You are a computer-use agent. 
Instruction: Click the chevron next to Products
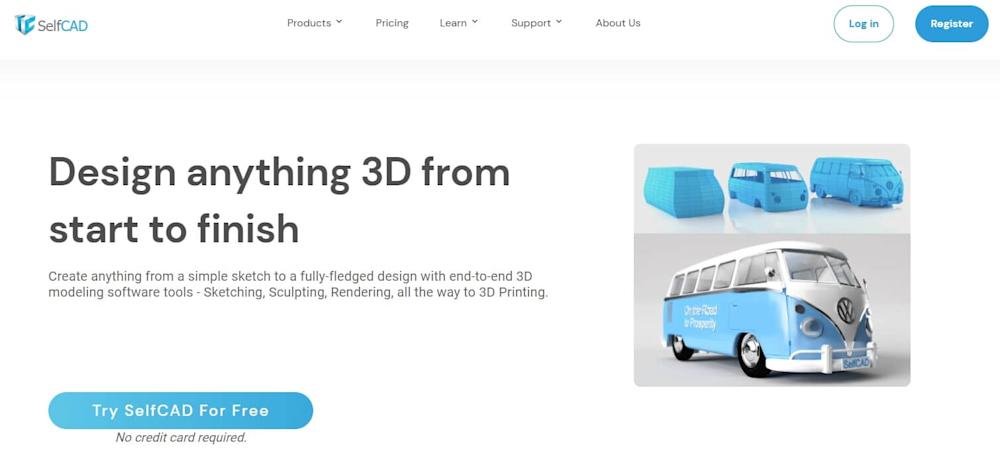[339, 22]
